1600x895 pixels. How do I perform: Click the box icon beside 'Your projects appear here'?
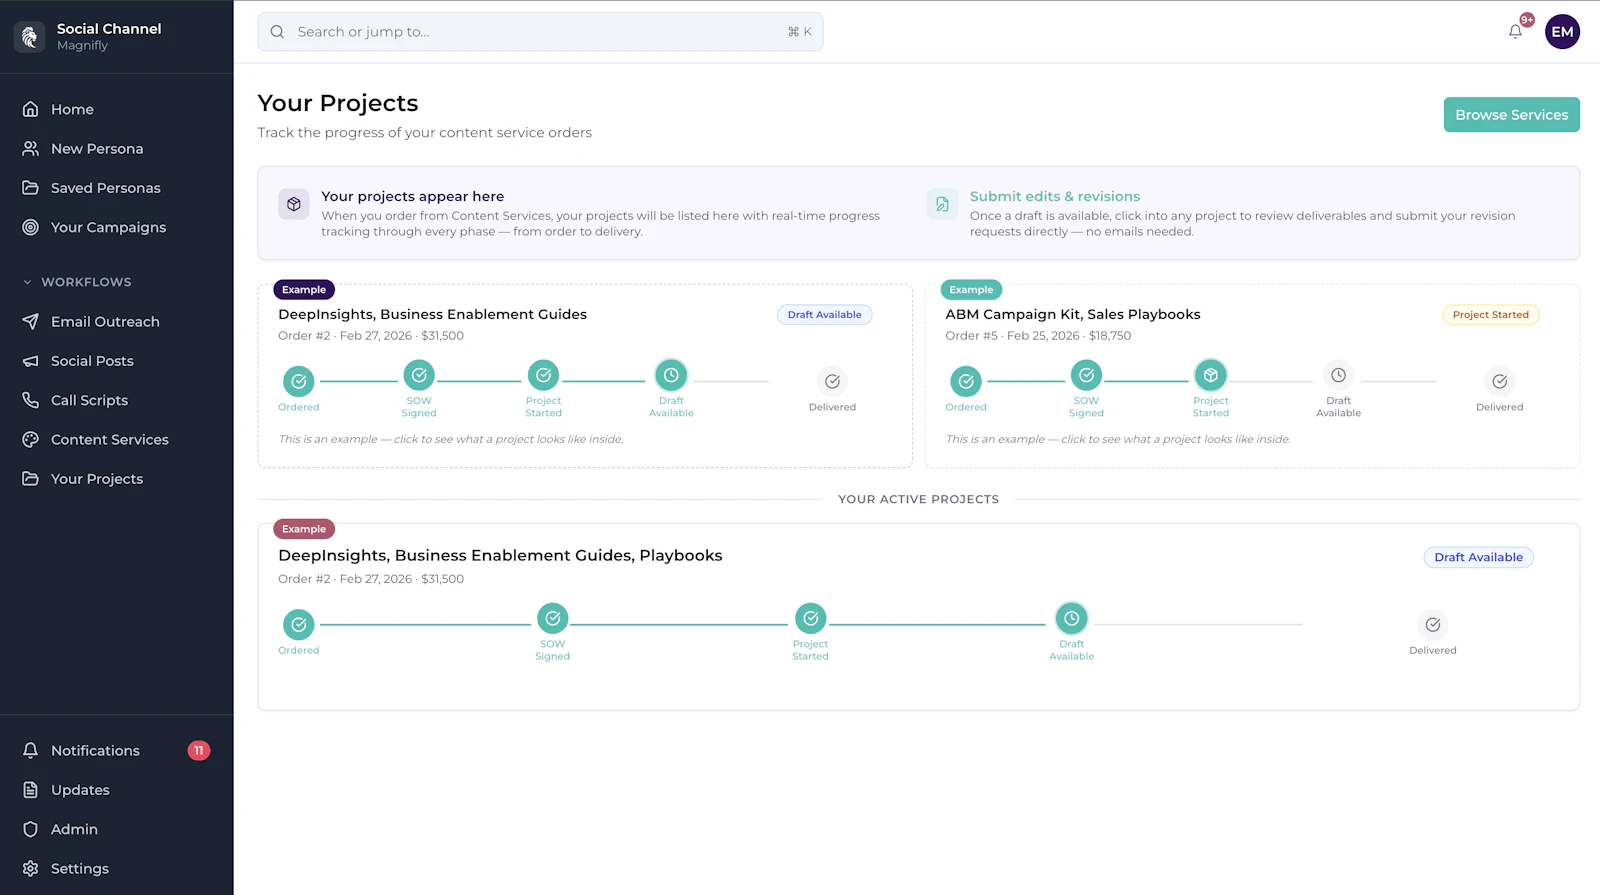click(294, 204)
